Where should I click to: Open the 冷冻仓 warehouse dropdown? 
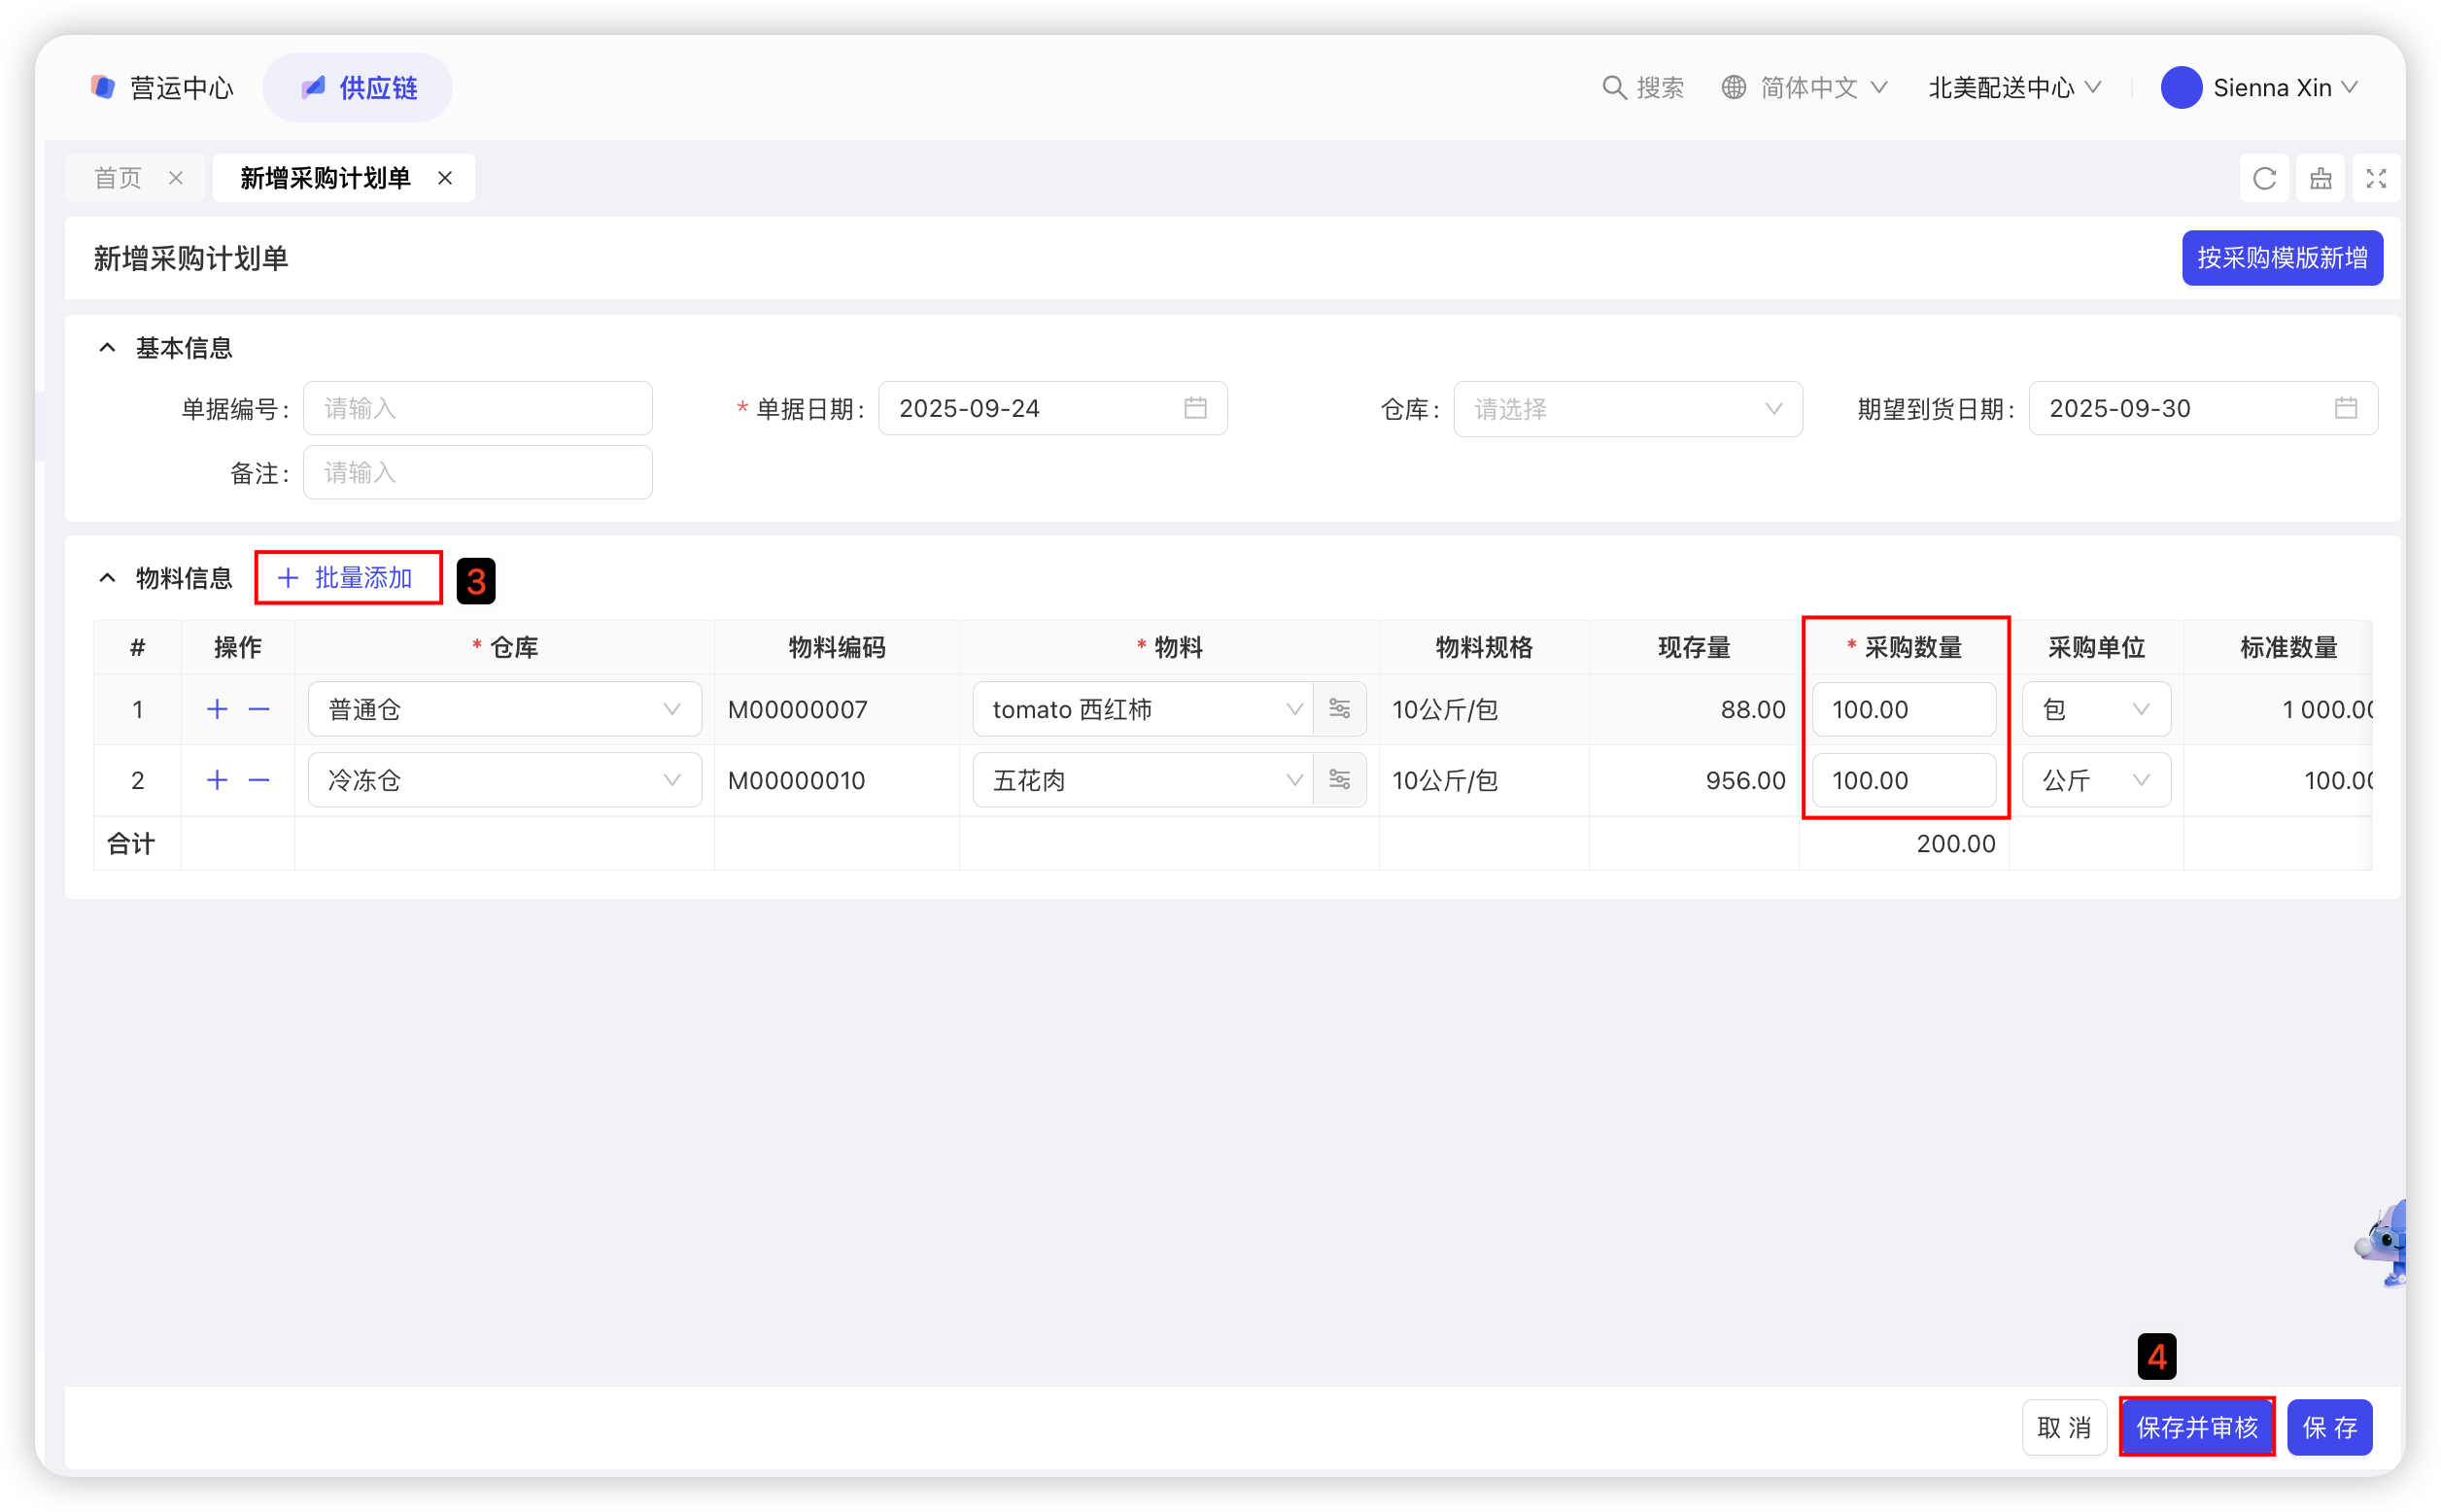coord(504,780)
